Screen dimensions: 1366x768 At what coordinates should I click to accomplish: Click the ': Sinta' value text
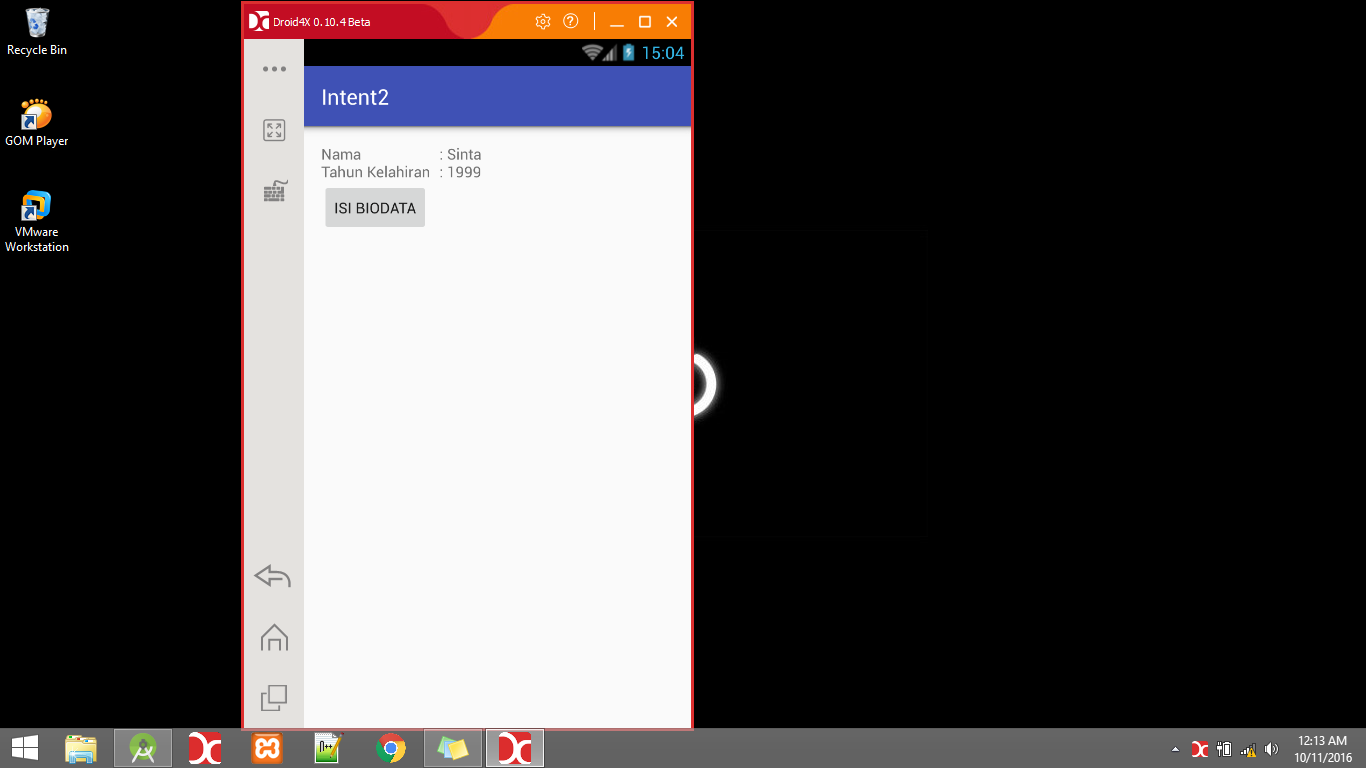(x=461, y=154)
